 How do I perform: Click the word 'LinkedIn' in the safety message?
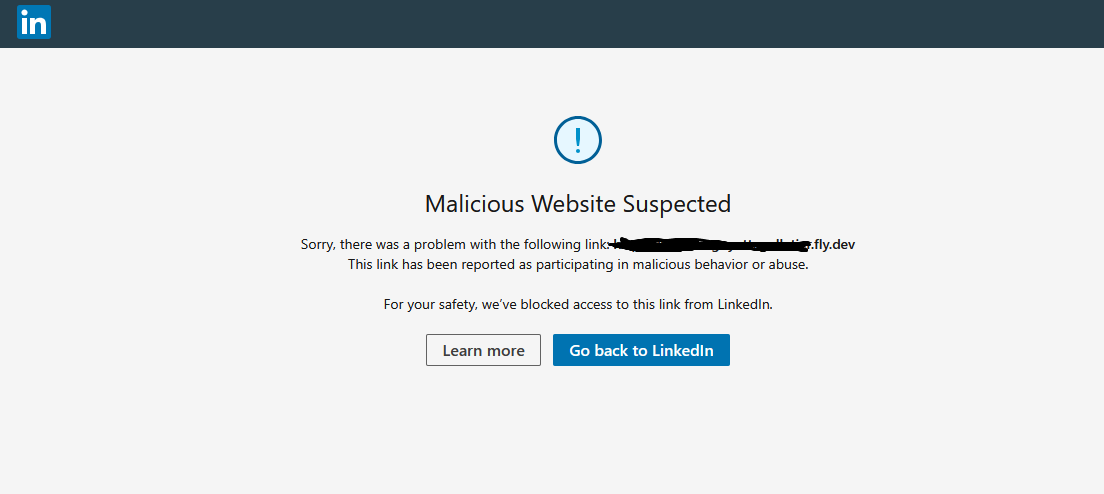pyautogui.click(x=744, y=305)
